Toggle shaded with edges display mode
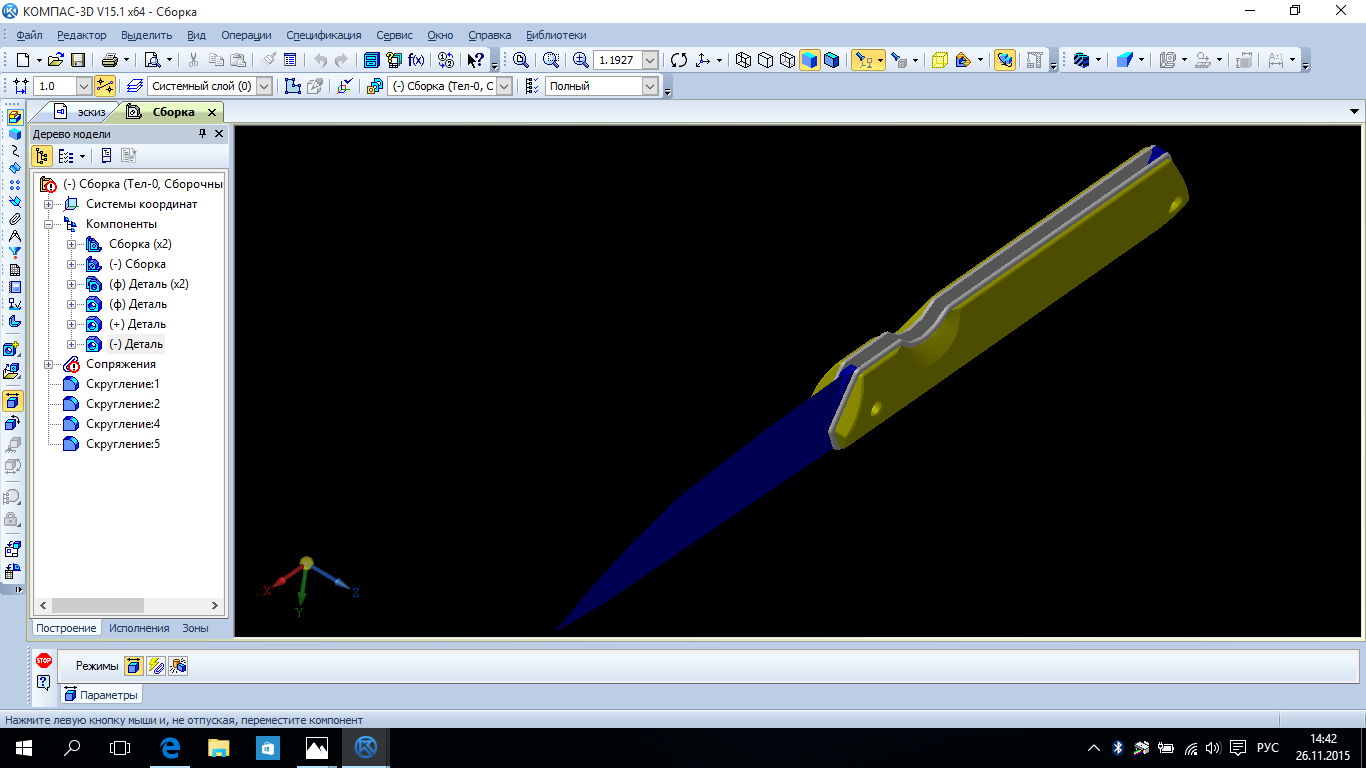Screen dimensions: 1366x768 (831, 60)
